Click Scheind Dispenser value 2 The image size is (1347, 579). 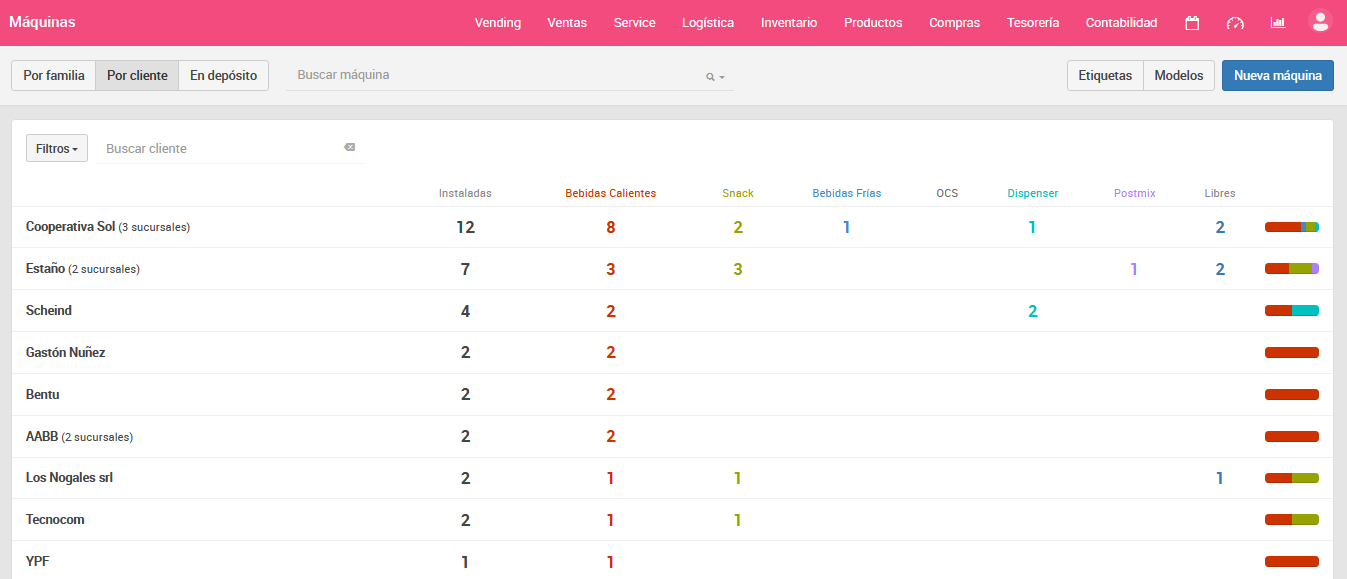1033,311
